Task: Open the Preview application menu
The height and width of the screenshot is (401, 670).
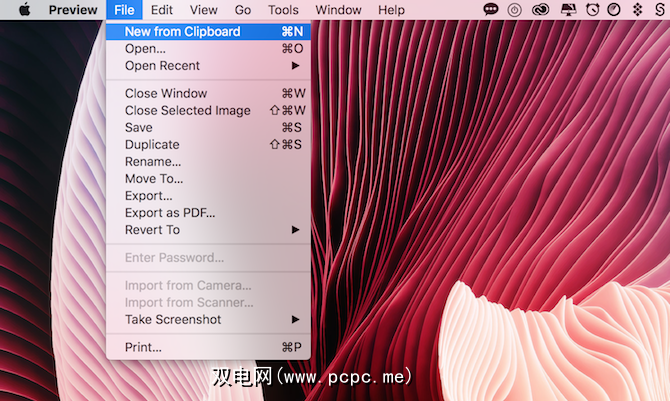Action: tap(73, 9)
